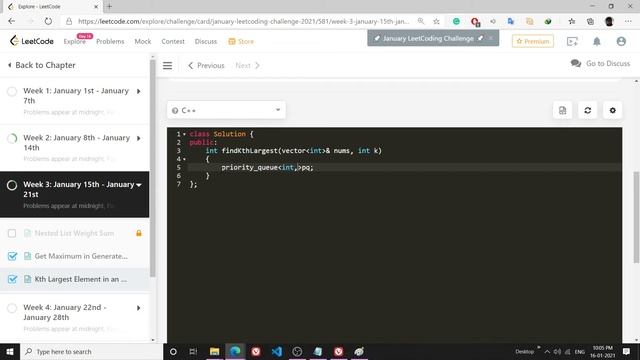The height and width of the screenshot is (360, 640).
Task: Open the Problems menu item
Action: 110,41
